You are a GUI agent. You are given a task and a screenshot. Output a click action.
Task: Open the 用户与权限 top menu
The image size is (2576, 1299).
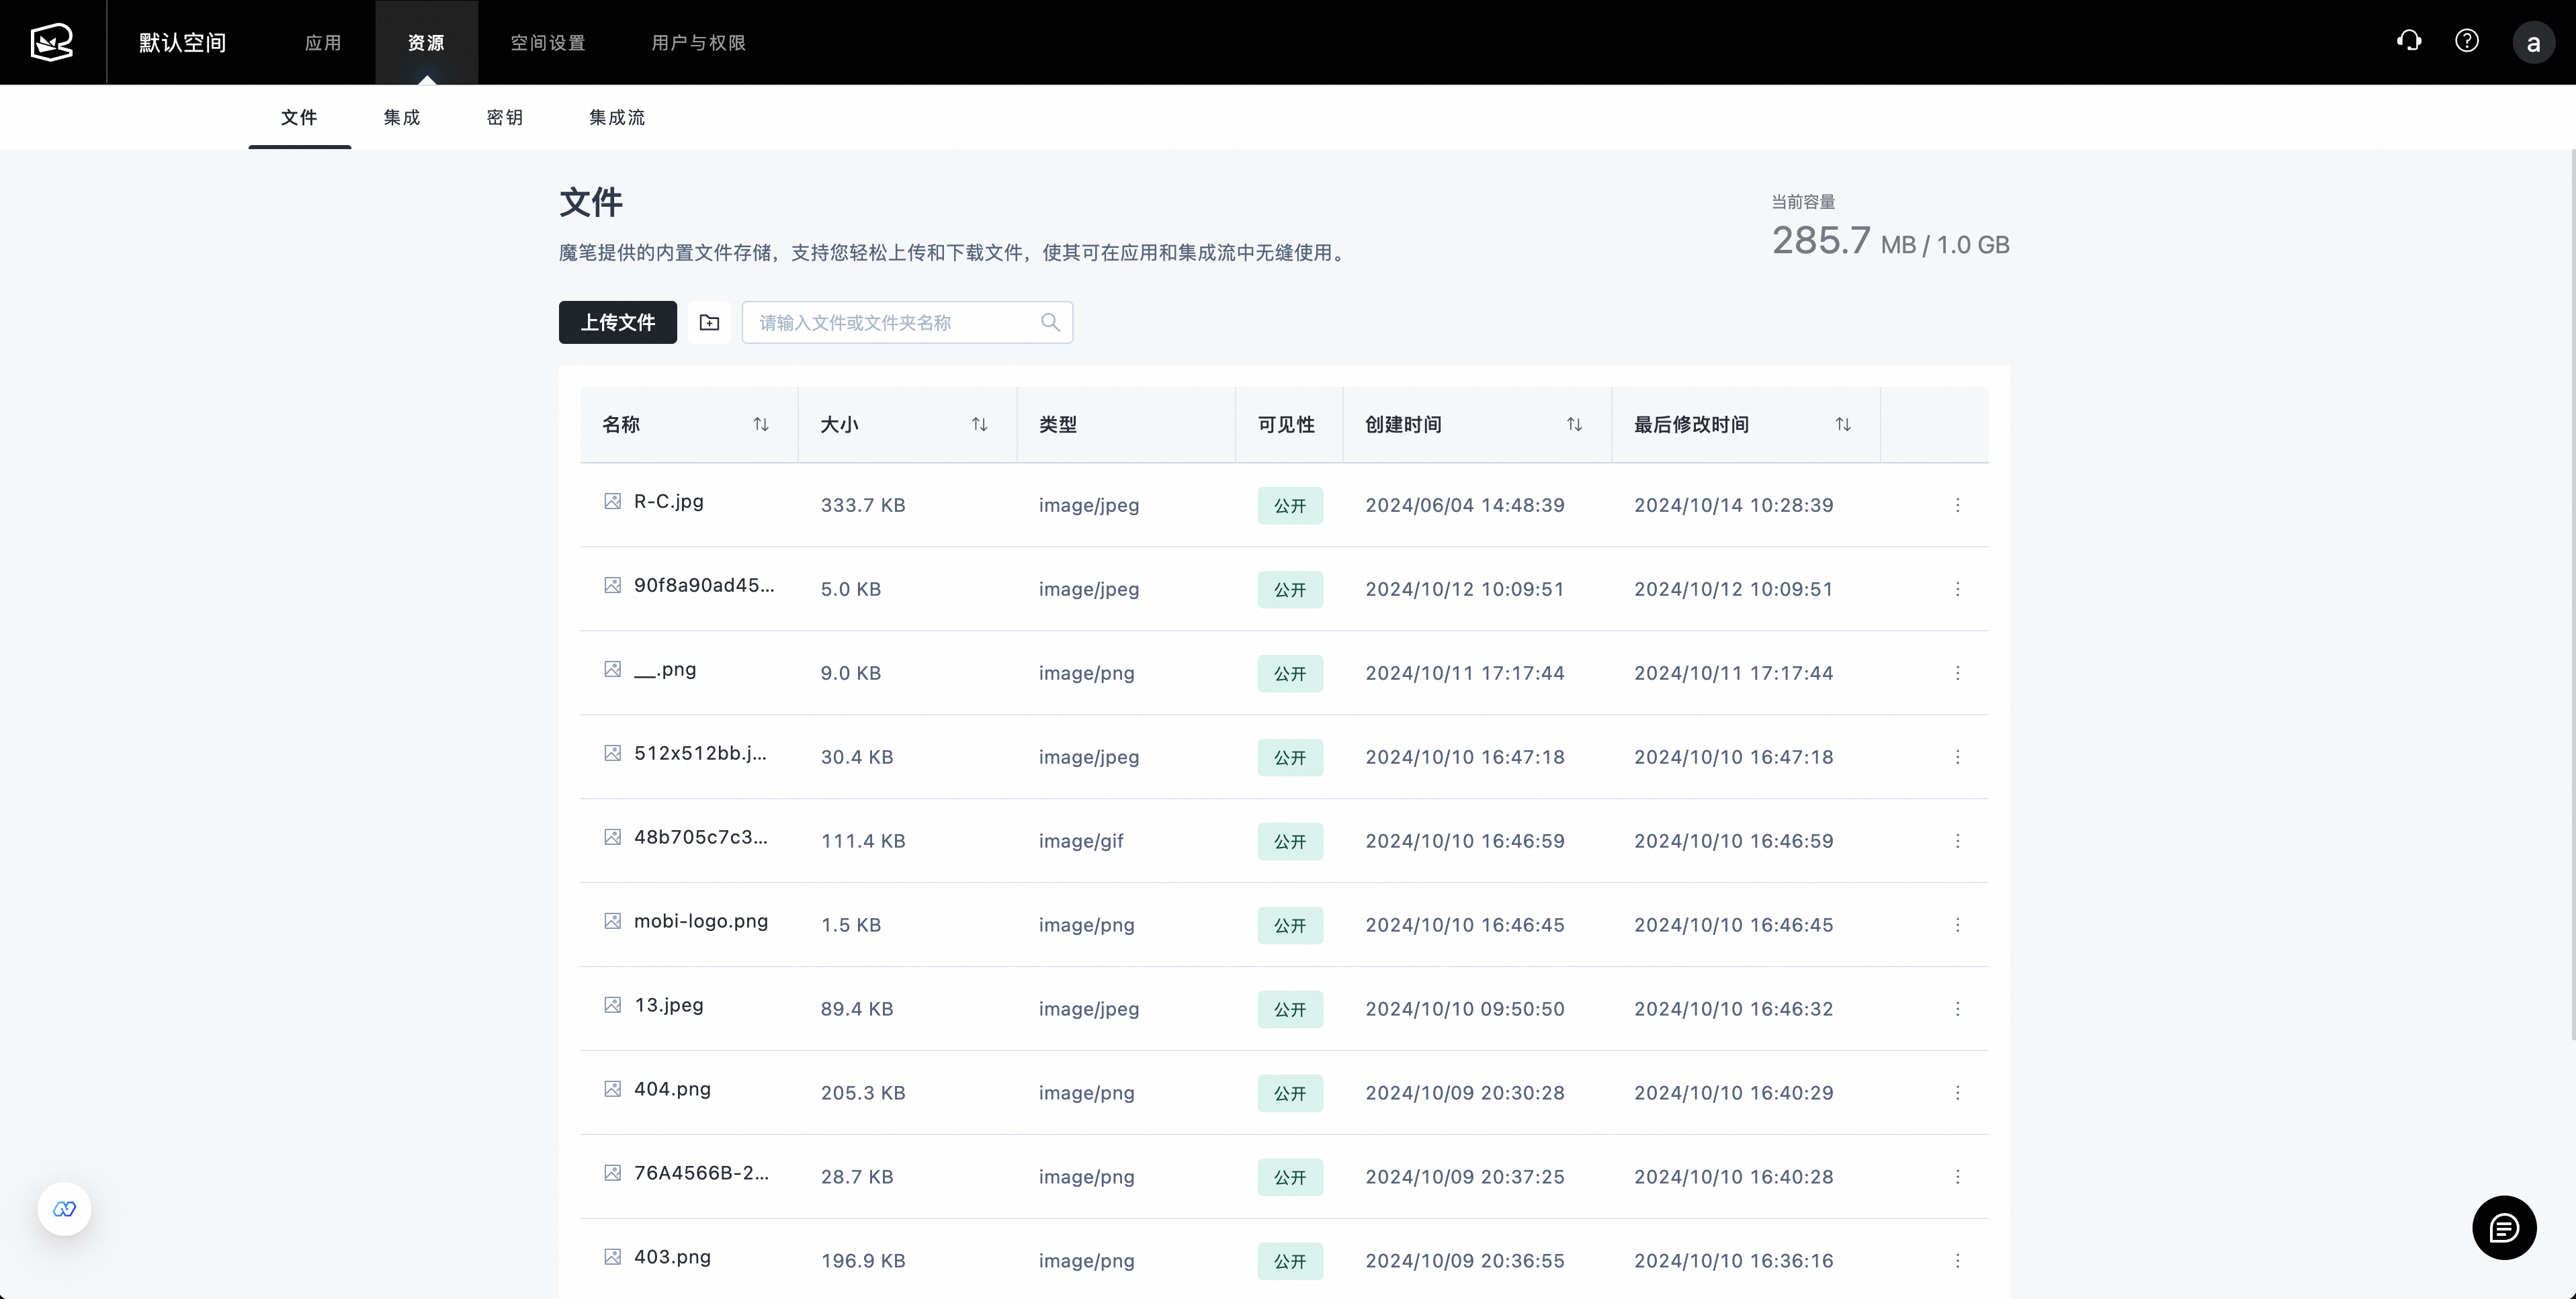coord(698,42)
